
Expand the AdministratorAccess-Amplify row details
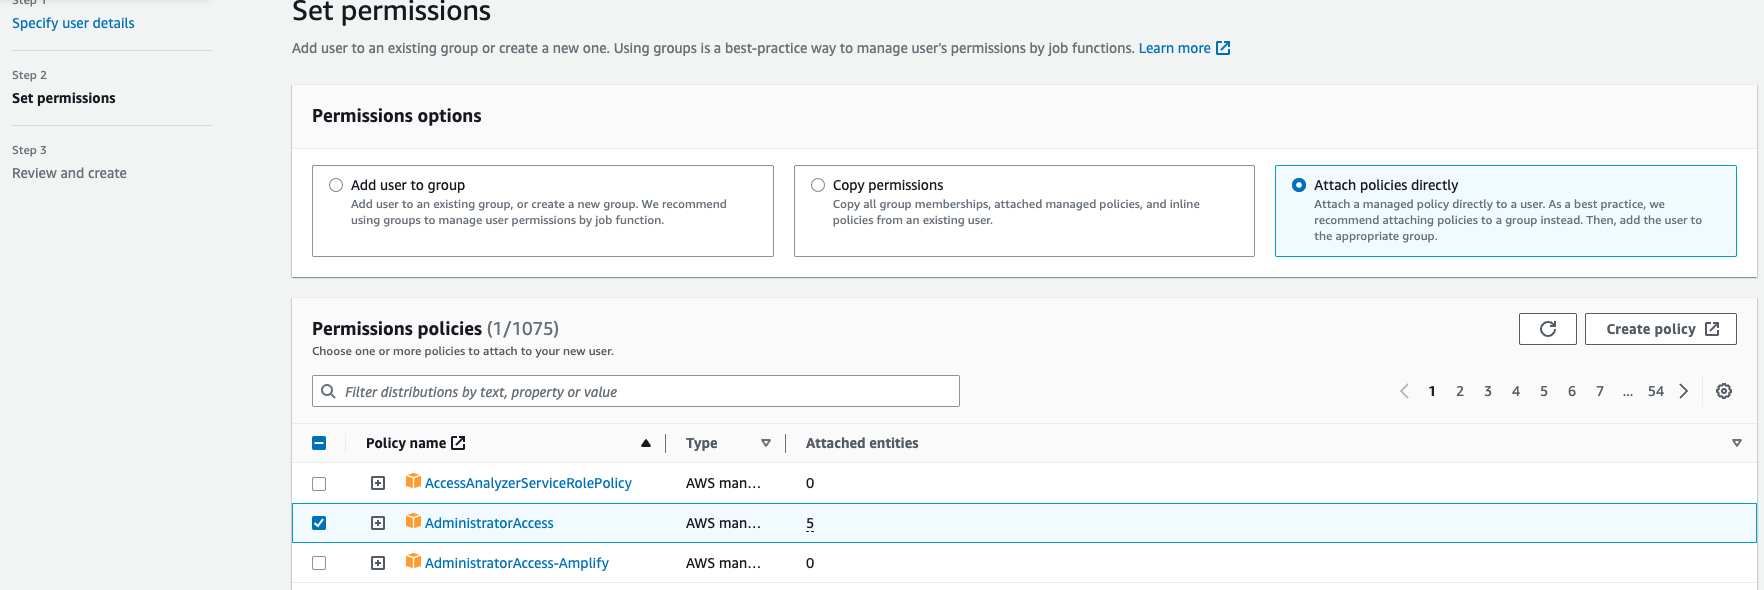tap(378, 563)
